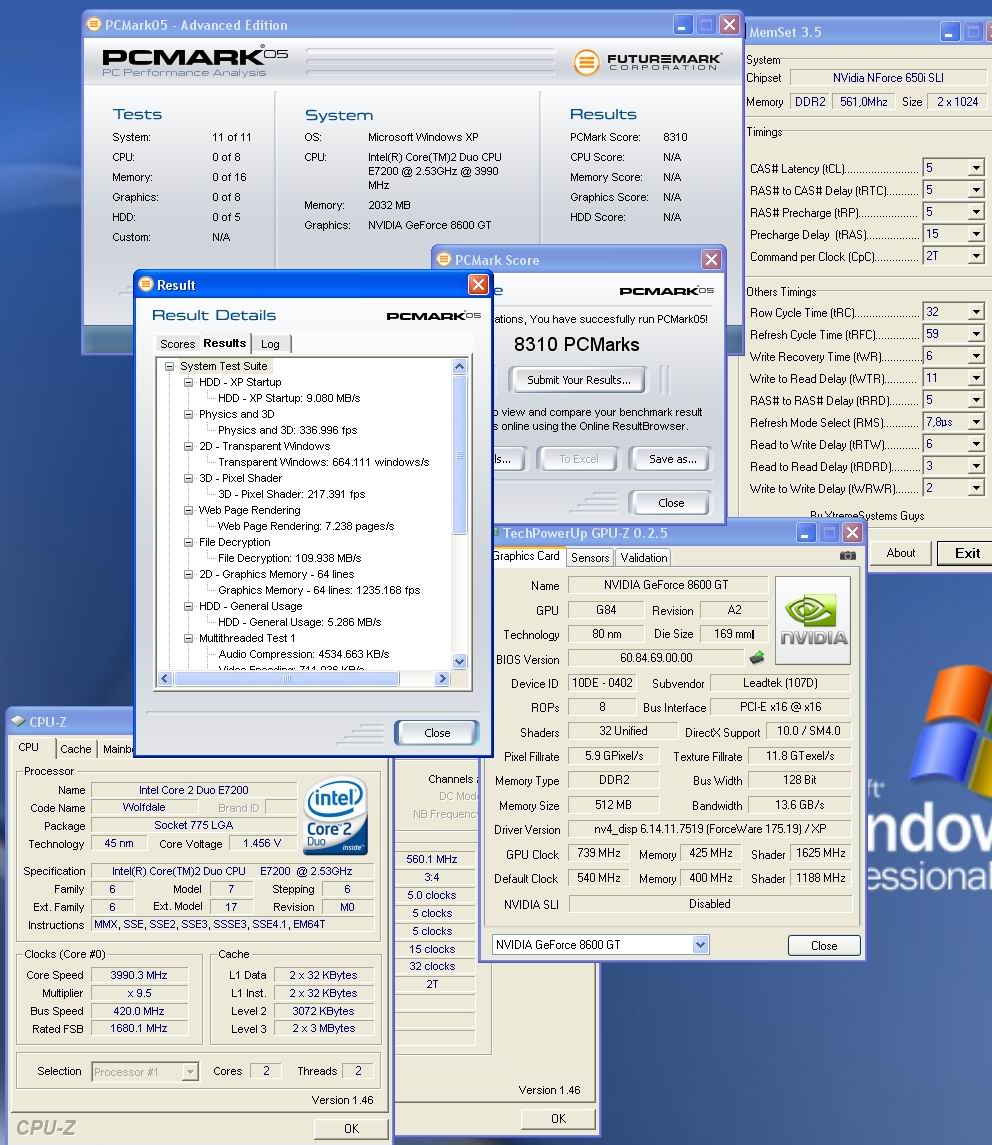Click 'Graphics Memory - 64 lines: 1235.168 fps' row
This screenshot has width=992, height=1145.
pyautogui.click(x=319, y=590)
